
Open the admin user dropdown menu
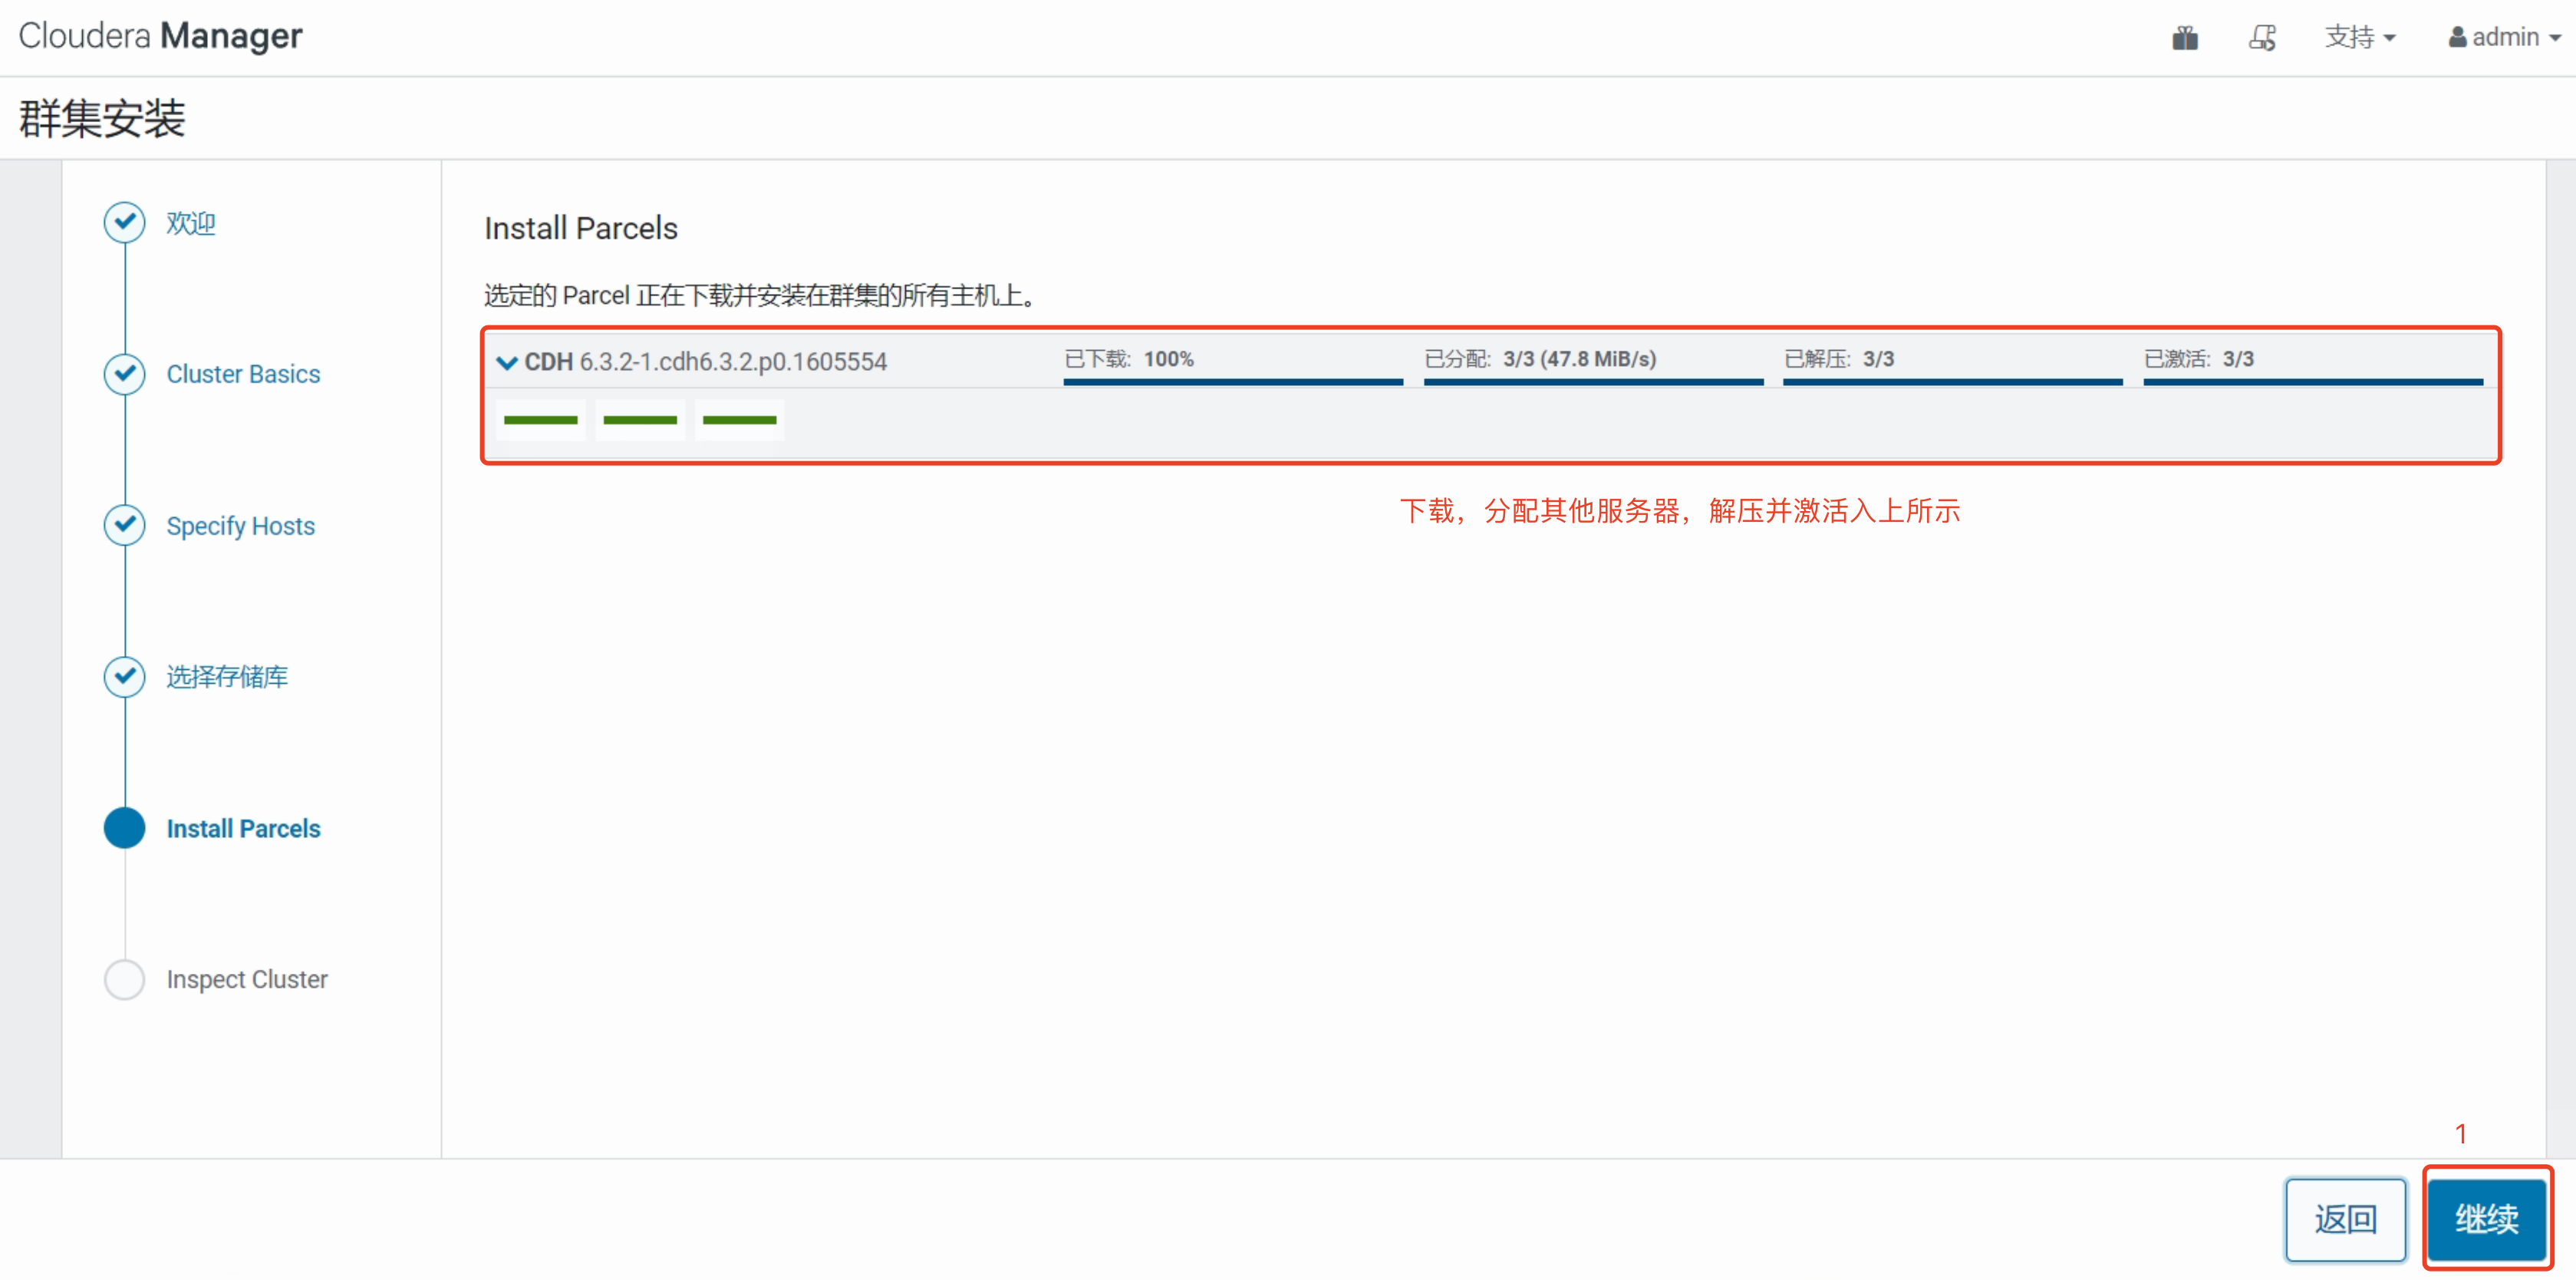click(2504, 38)
